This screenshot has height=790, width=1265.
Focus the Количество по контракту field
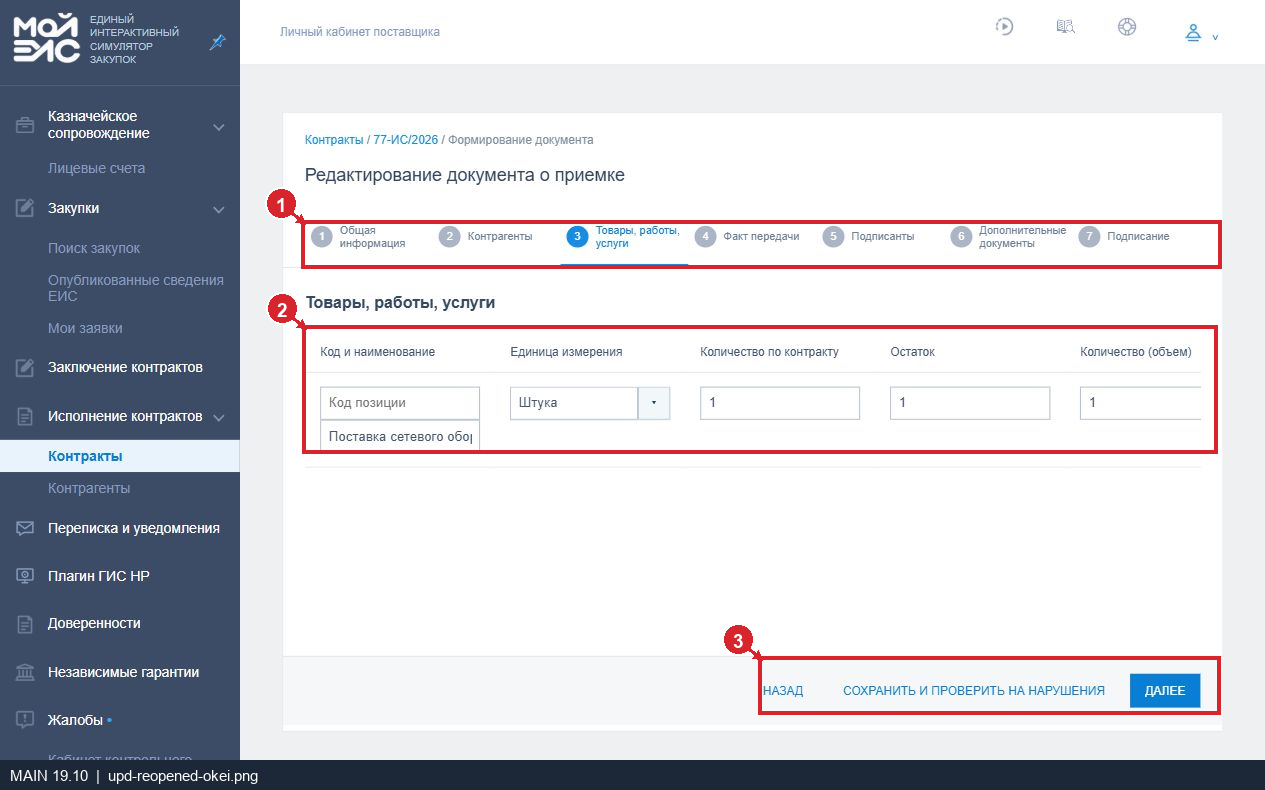(780, 403)
